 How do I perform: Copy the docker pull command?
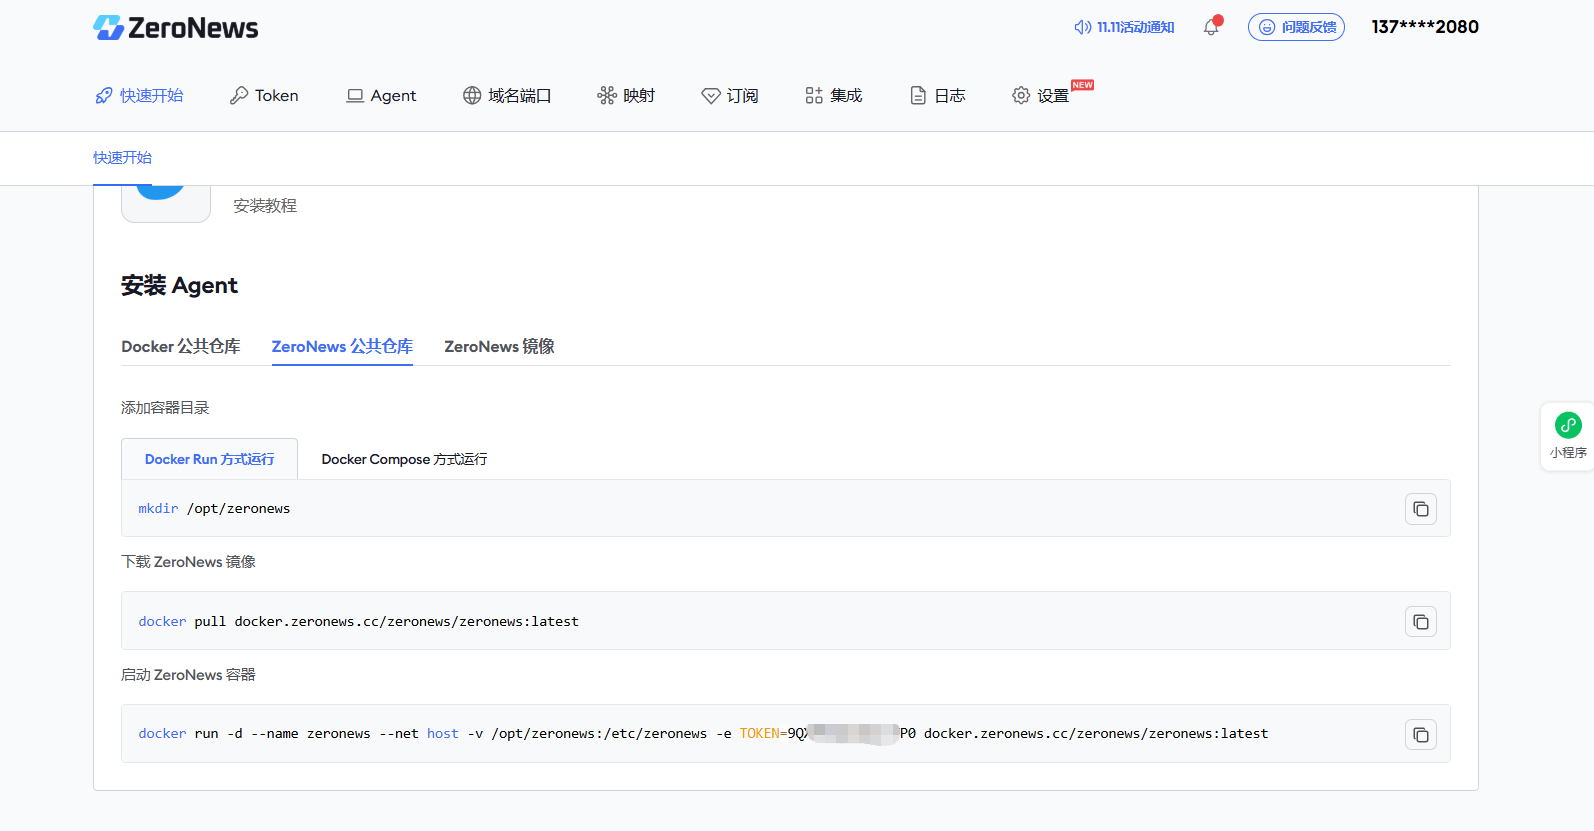click(1421, 622)
